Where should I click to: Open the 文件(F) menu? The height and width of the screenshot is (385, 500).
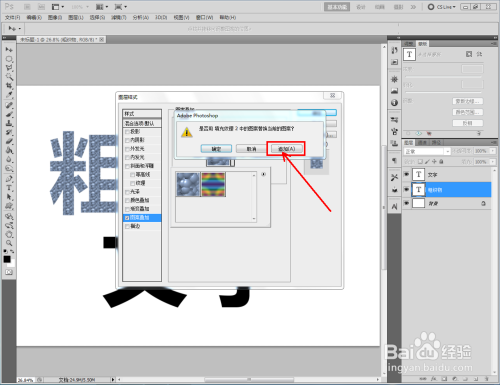pyautogui.click(x=13, y=17)
